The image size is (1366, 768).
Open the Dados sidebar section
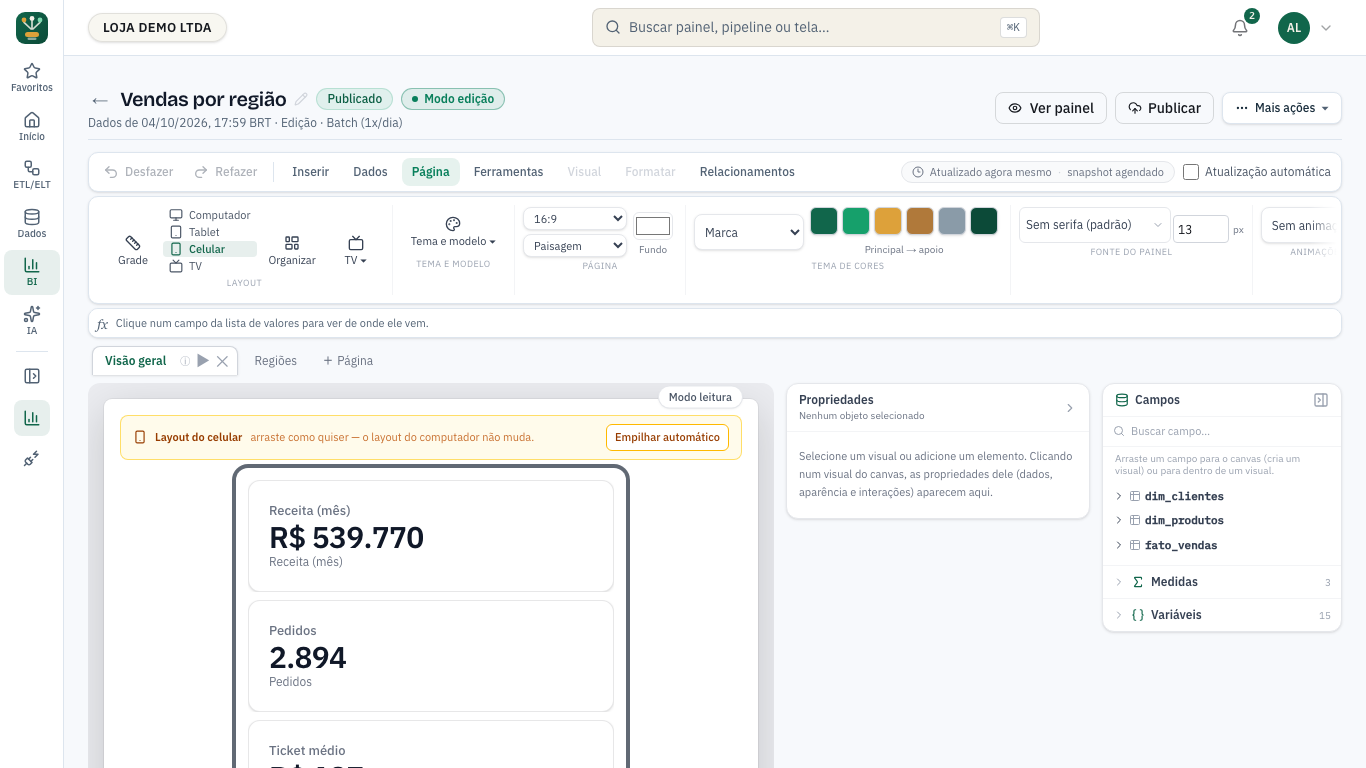(32, 223)
